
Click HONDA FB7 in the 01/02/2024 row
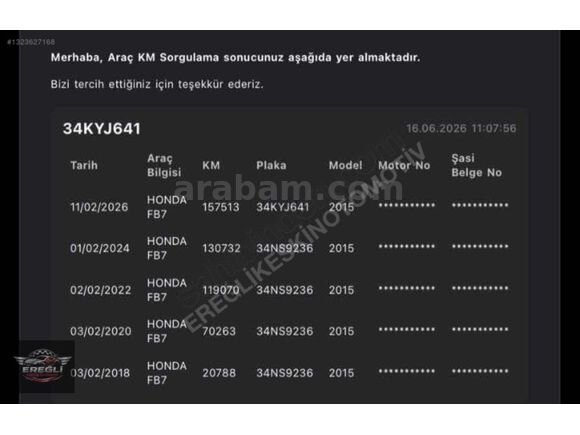coord(167,248)
